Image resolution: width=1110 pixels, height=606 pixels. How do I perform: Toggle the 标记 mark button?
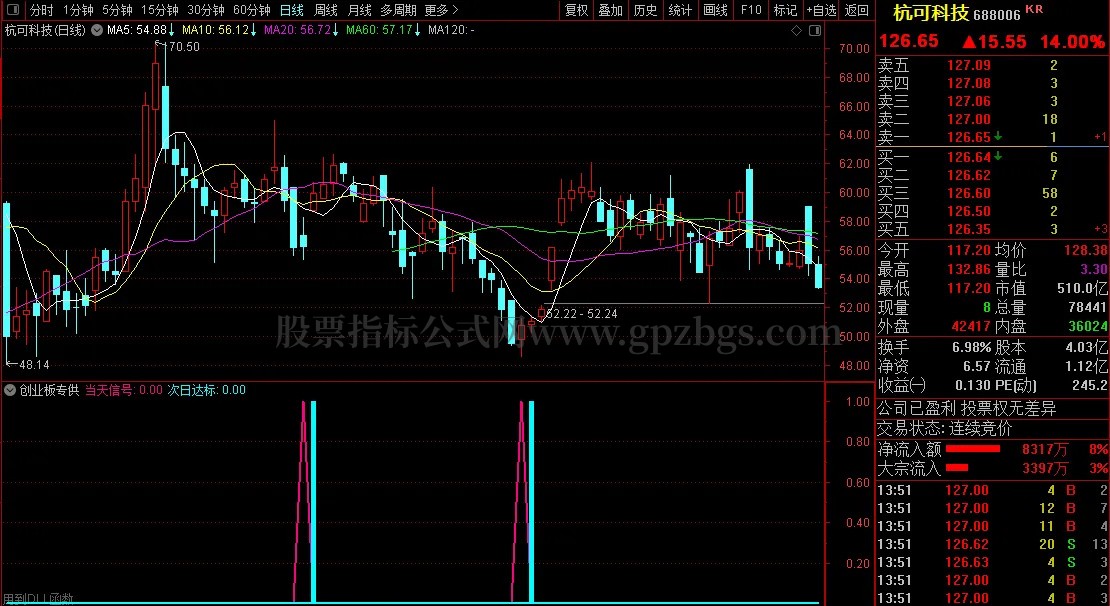[785, 10]
